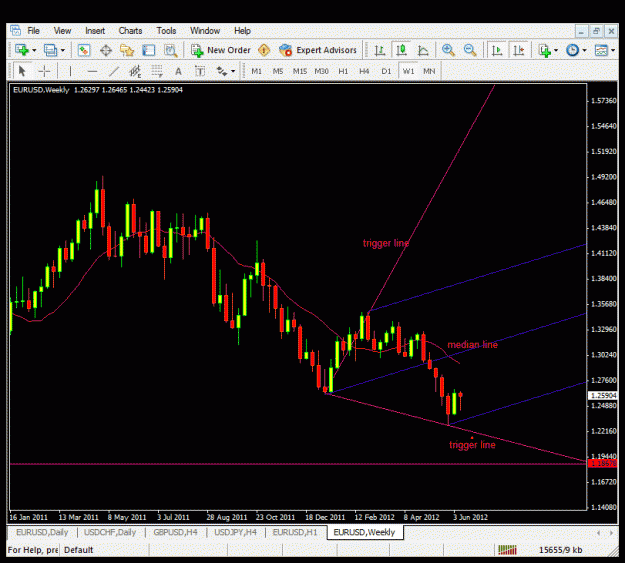Toggle Expert Advisors on or off
This screenshot has width=625, height=563.
pyautogui.click(x=318, y=50)
